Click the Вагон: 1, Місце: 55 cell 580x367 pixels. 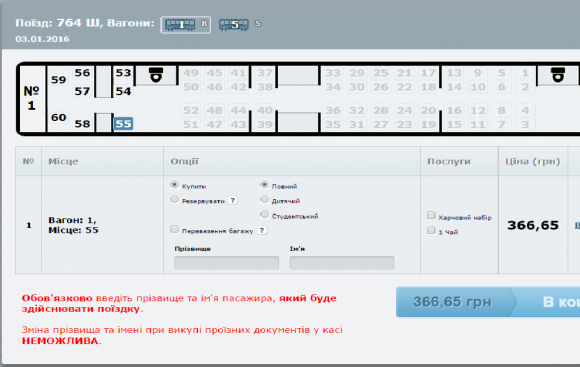(102, 225)
